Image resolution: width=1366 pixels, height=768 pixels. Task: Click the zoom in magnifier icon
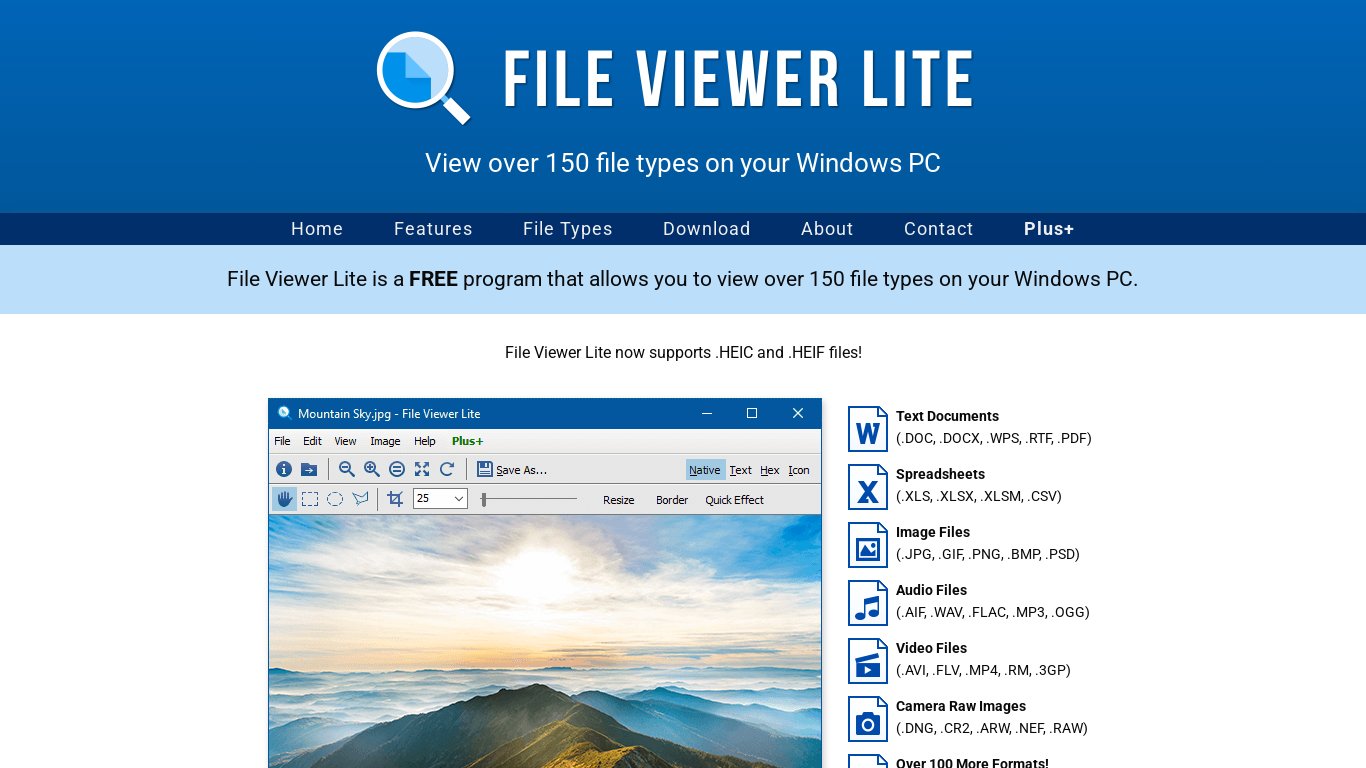372,469
